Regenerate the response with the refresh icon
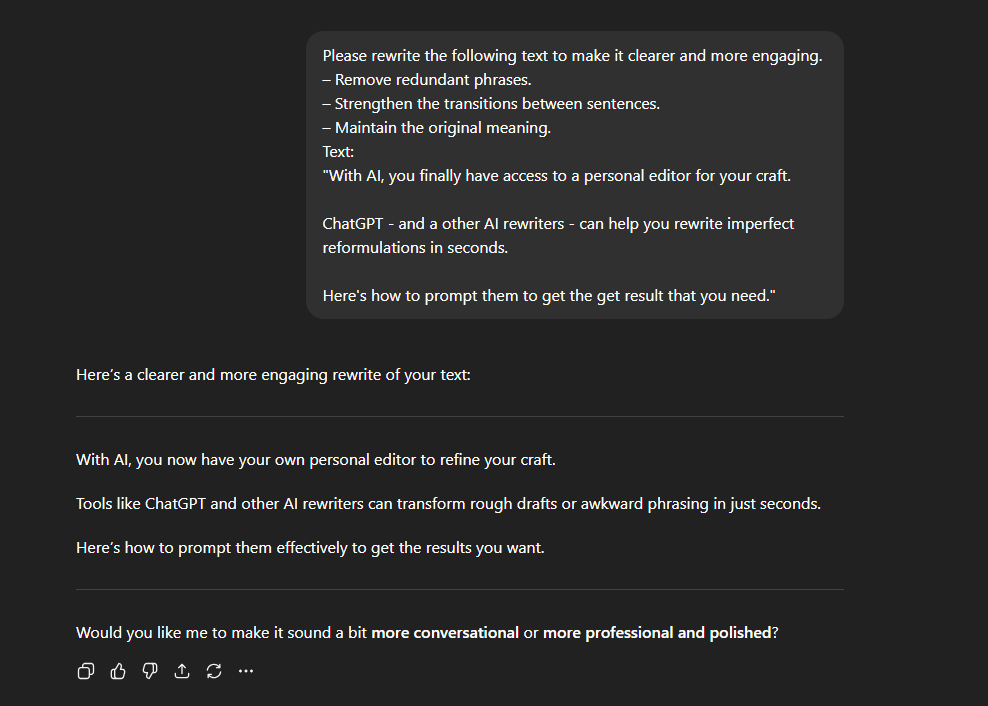 coord(214,671)
